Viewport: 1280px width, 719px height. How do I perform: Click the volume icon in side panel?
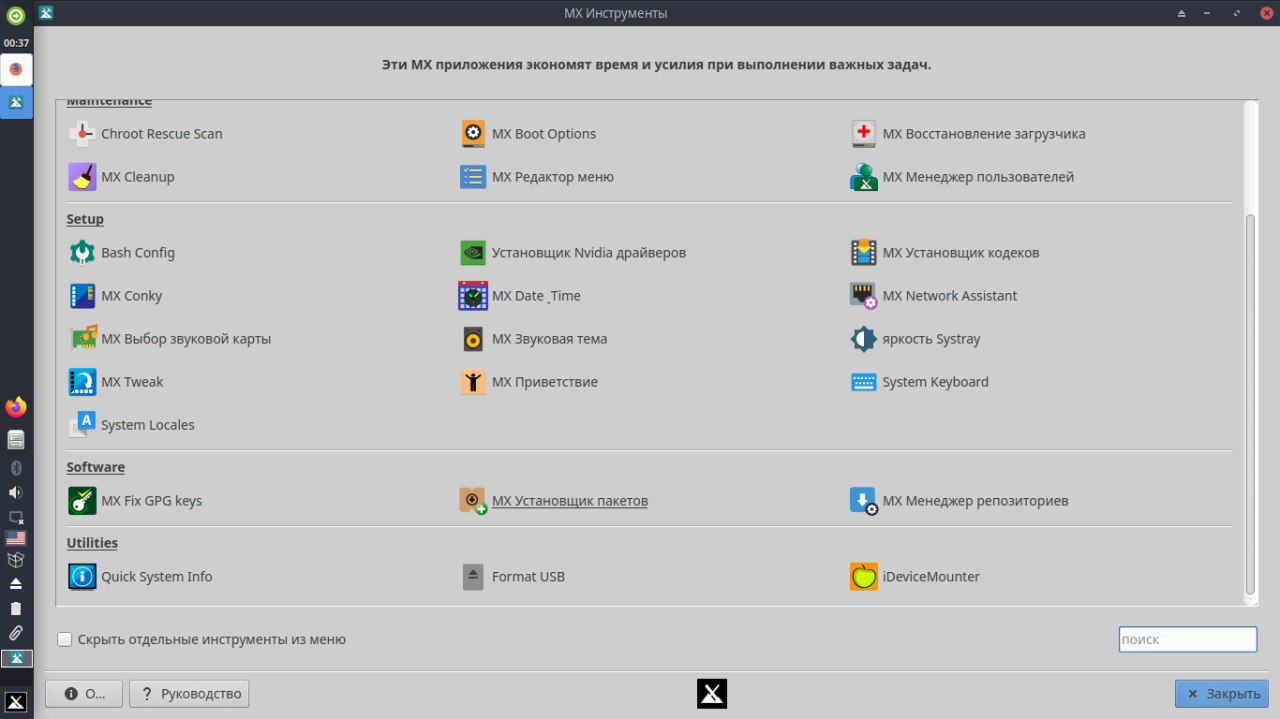point(16,492)
